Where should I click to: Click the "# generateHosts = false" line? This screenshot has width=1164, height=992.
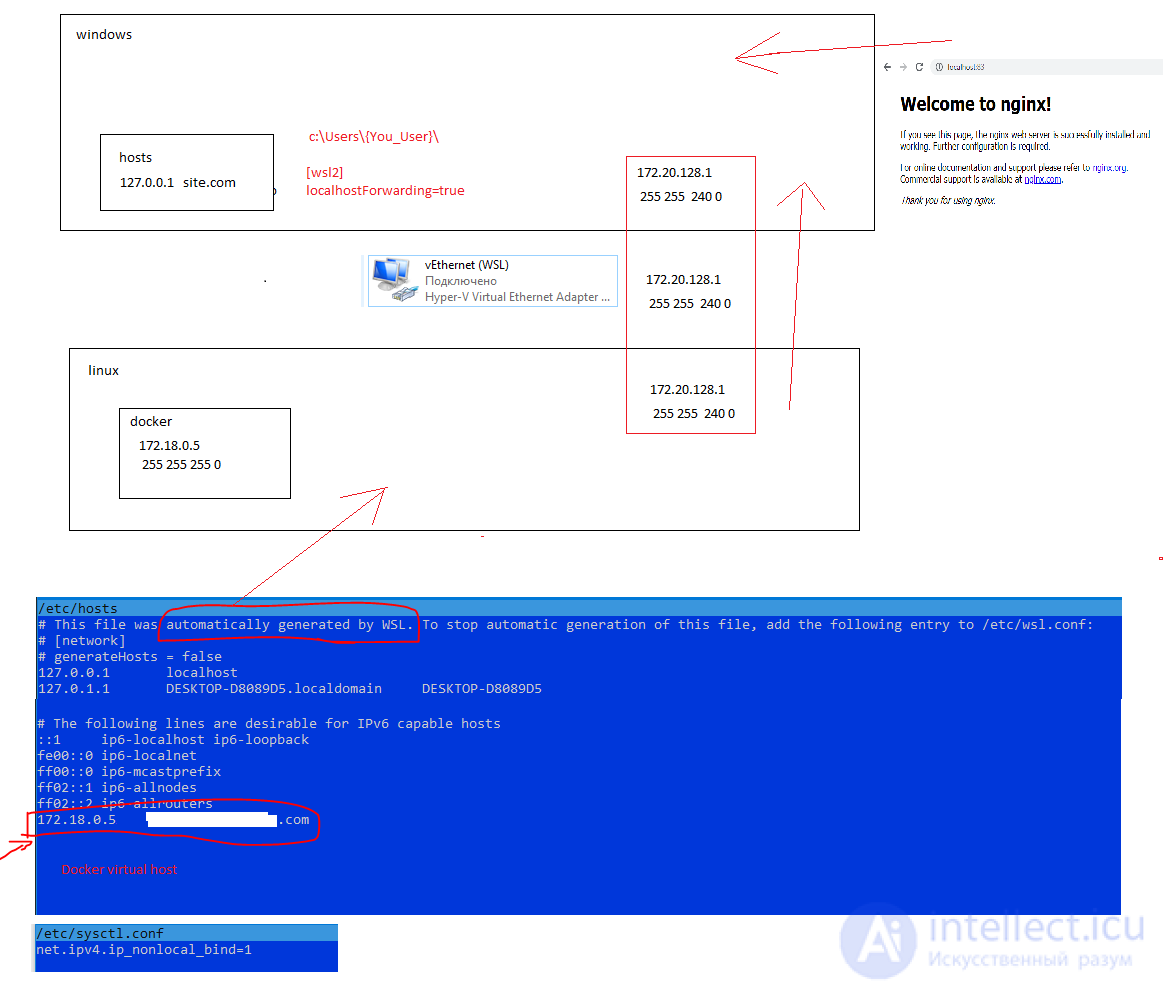(130, 657)
